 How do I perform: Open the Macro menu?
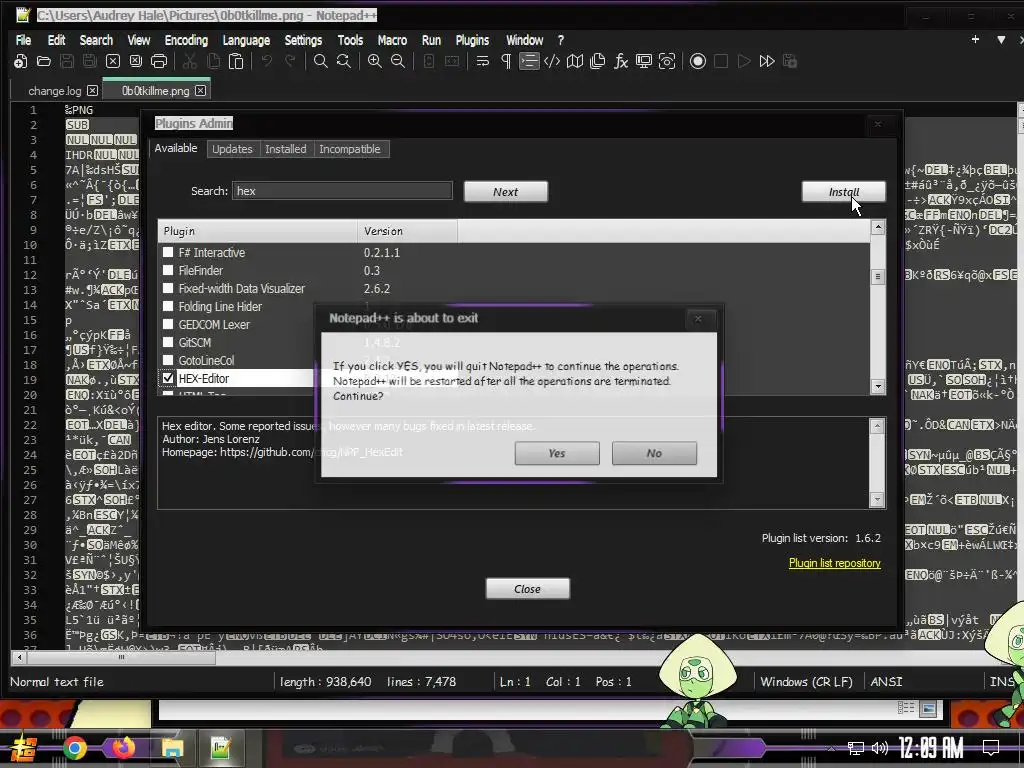[392, 40]
